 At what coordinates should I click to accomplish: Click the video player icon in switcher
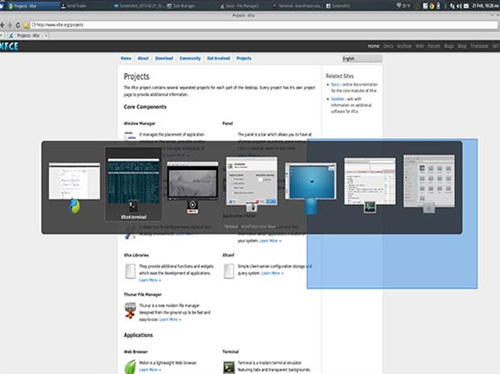pos(192,207)
